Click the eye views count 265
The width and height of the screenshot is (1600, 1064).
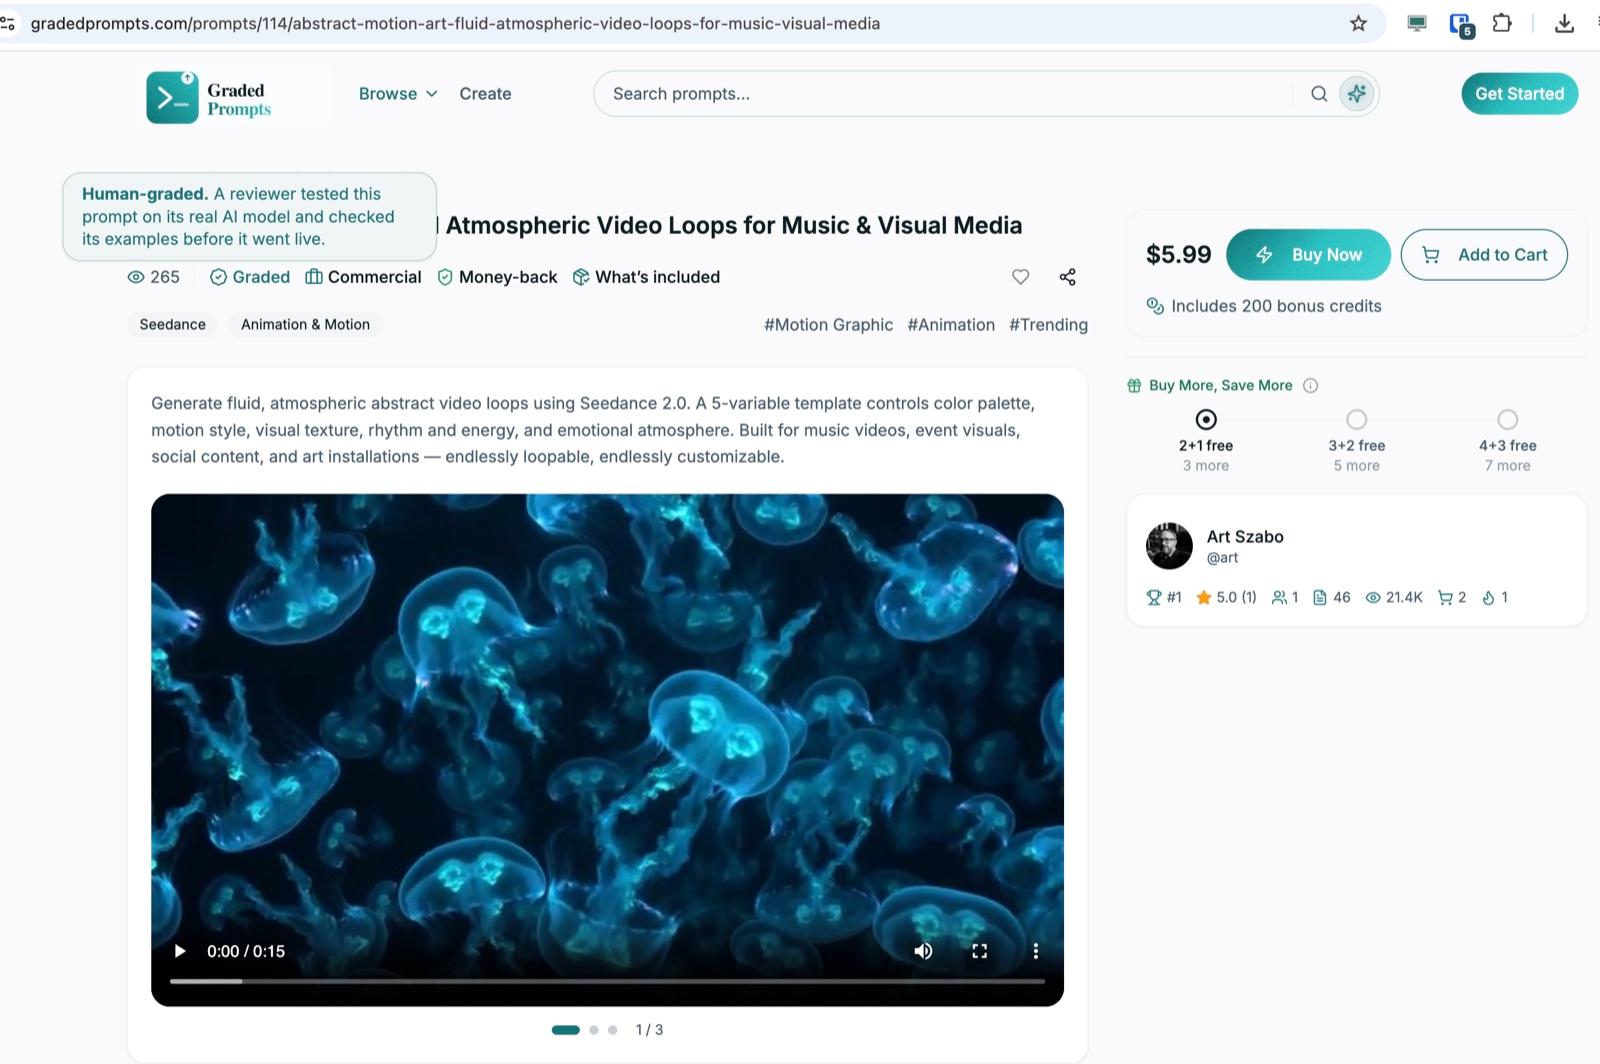(154, 277)
